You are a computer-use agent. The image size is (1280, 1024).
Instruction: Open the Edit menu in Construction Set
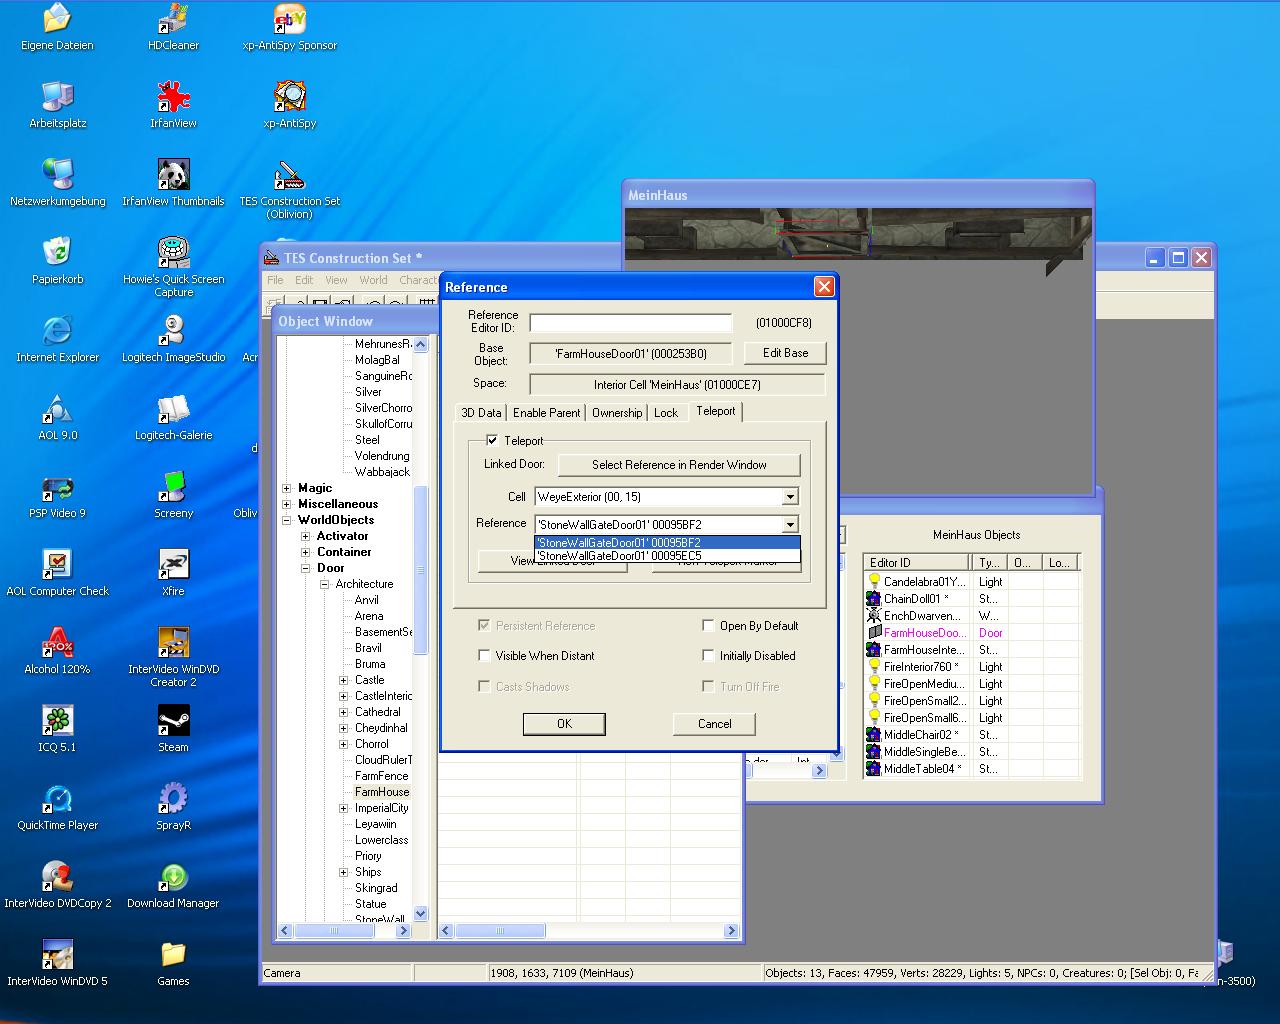tap(304, 280)
